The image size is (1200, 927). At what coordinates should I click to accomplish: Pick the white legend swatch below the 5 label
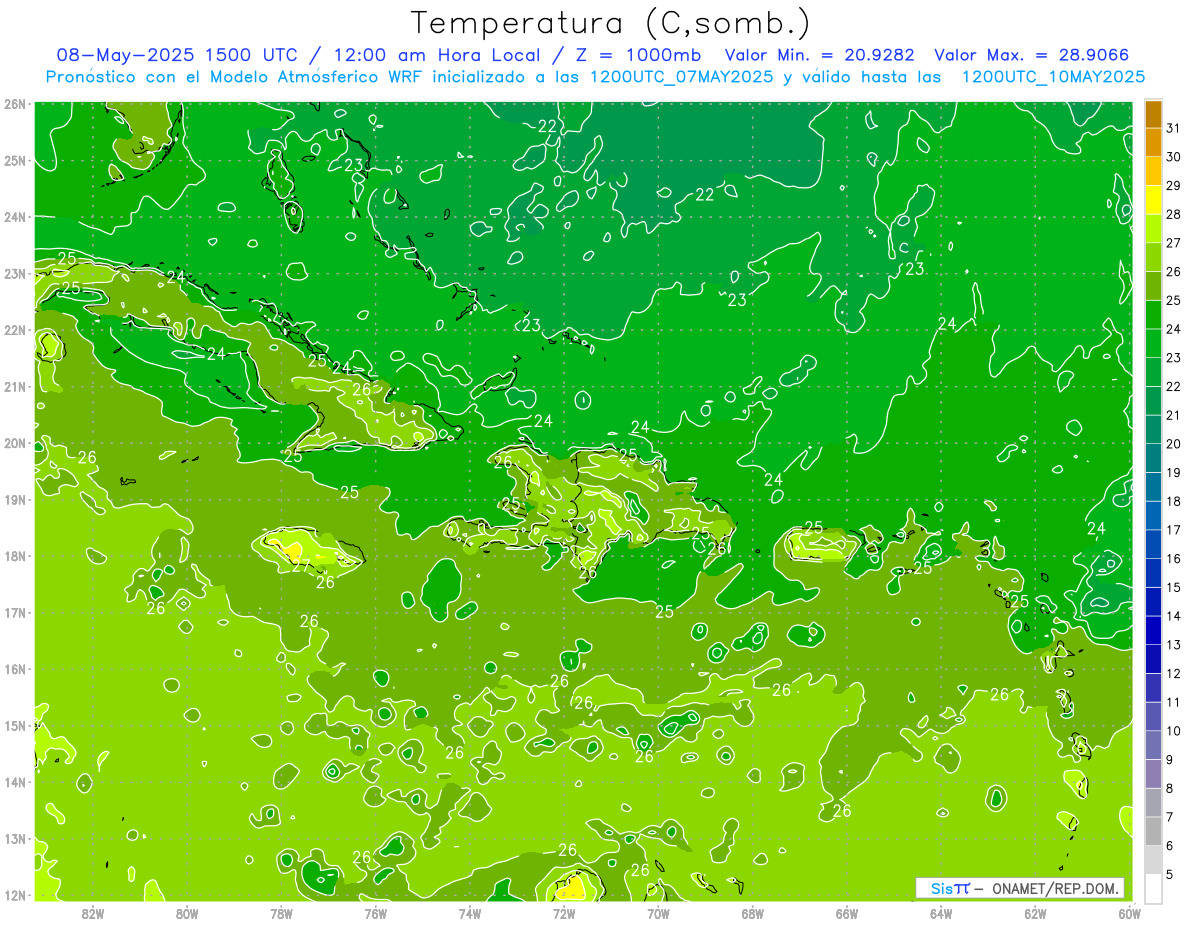[x=1153, y=888]
